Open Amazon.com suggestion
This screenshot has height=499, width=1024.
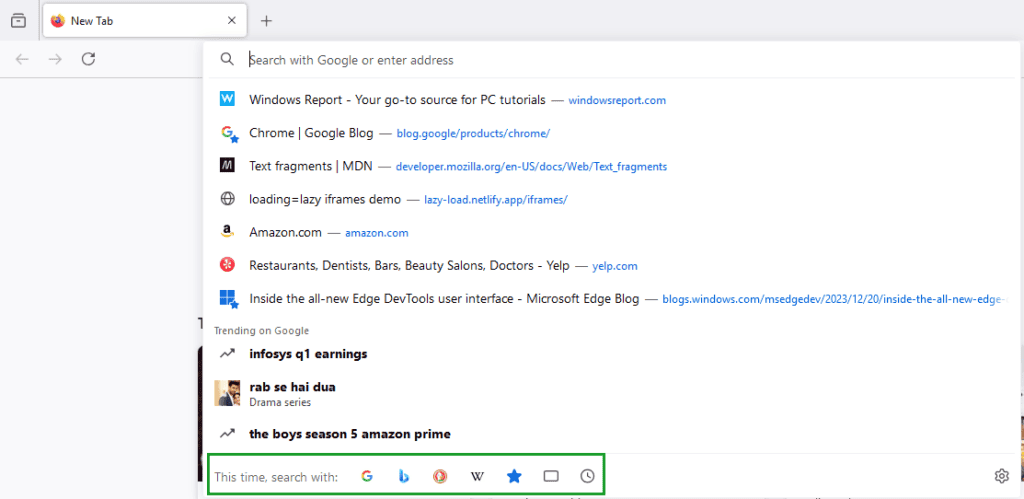click(x=611, y=233)
